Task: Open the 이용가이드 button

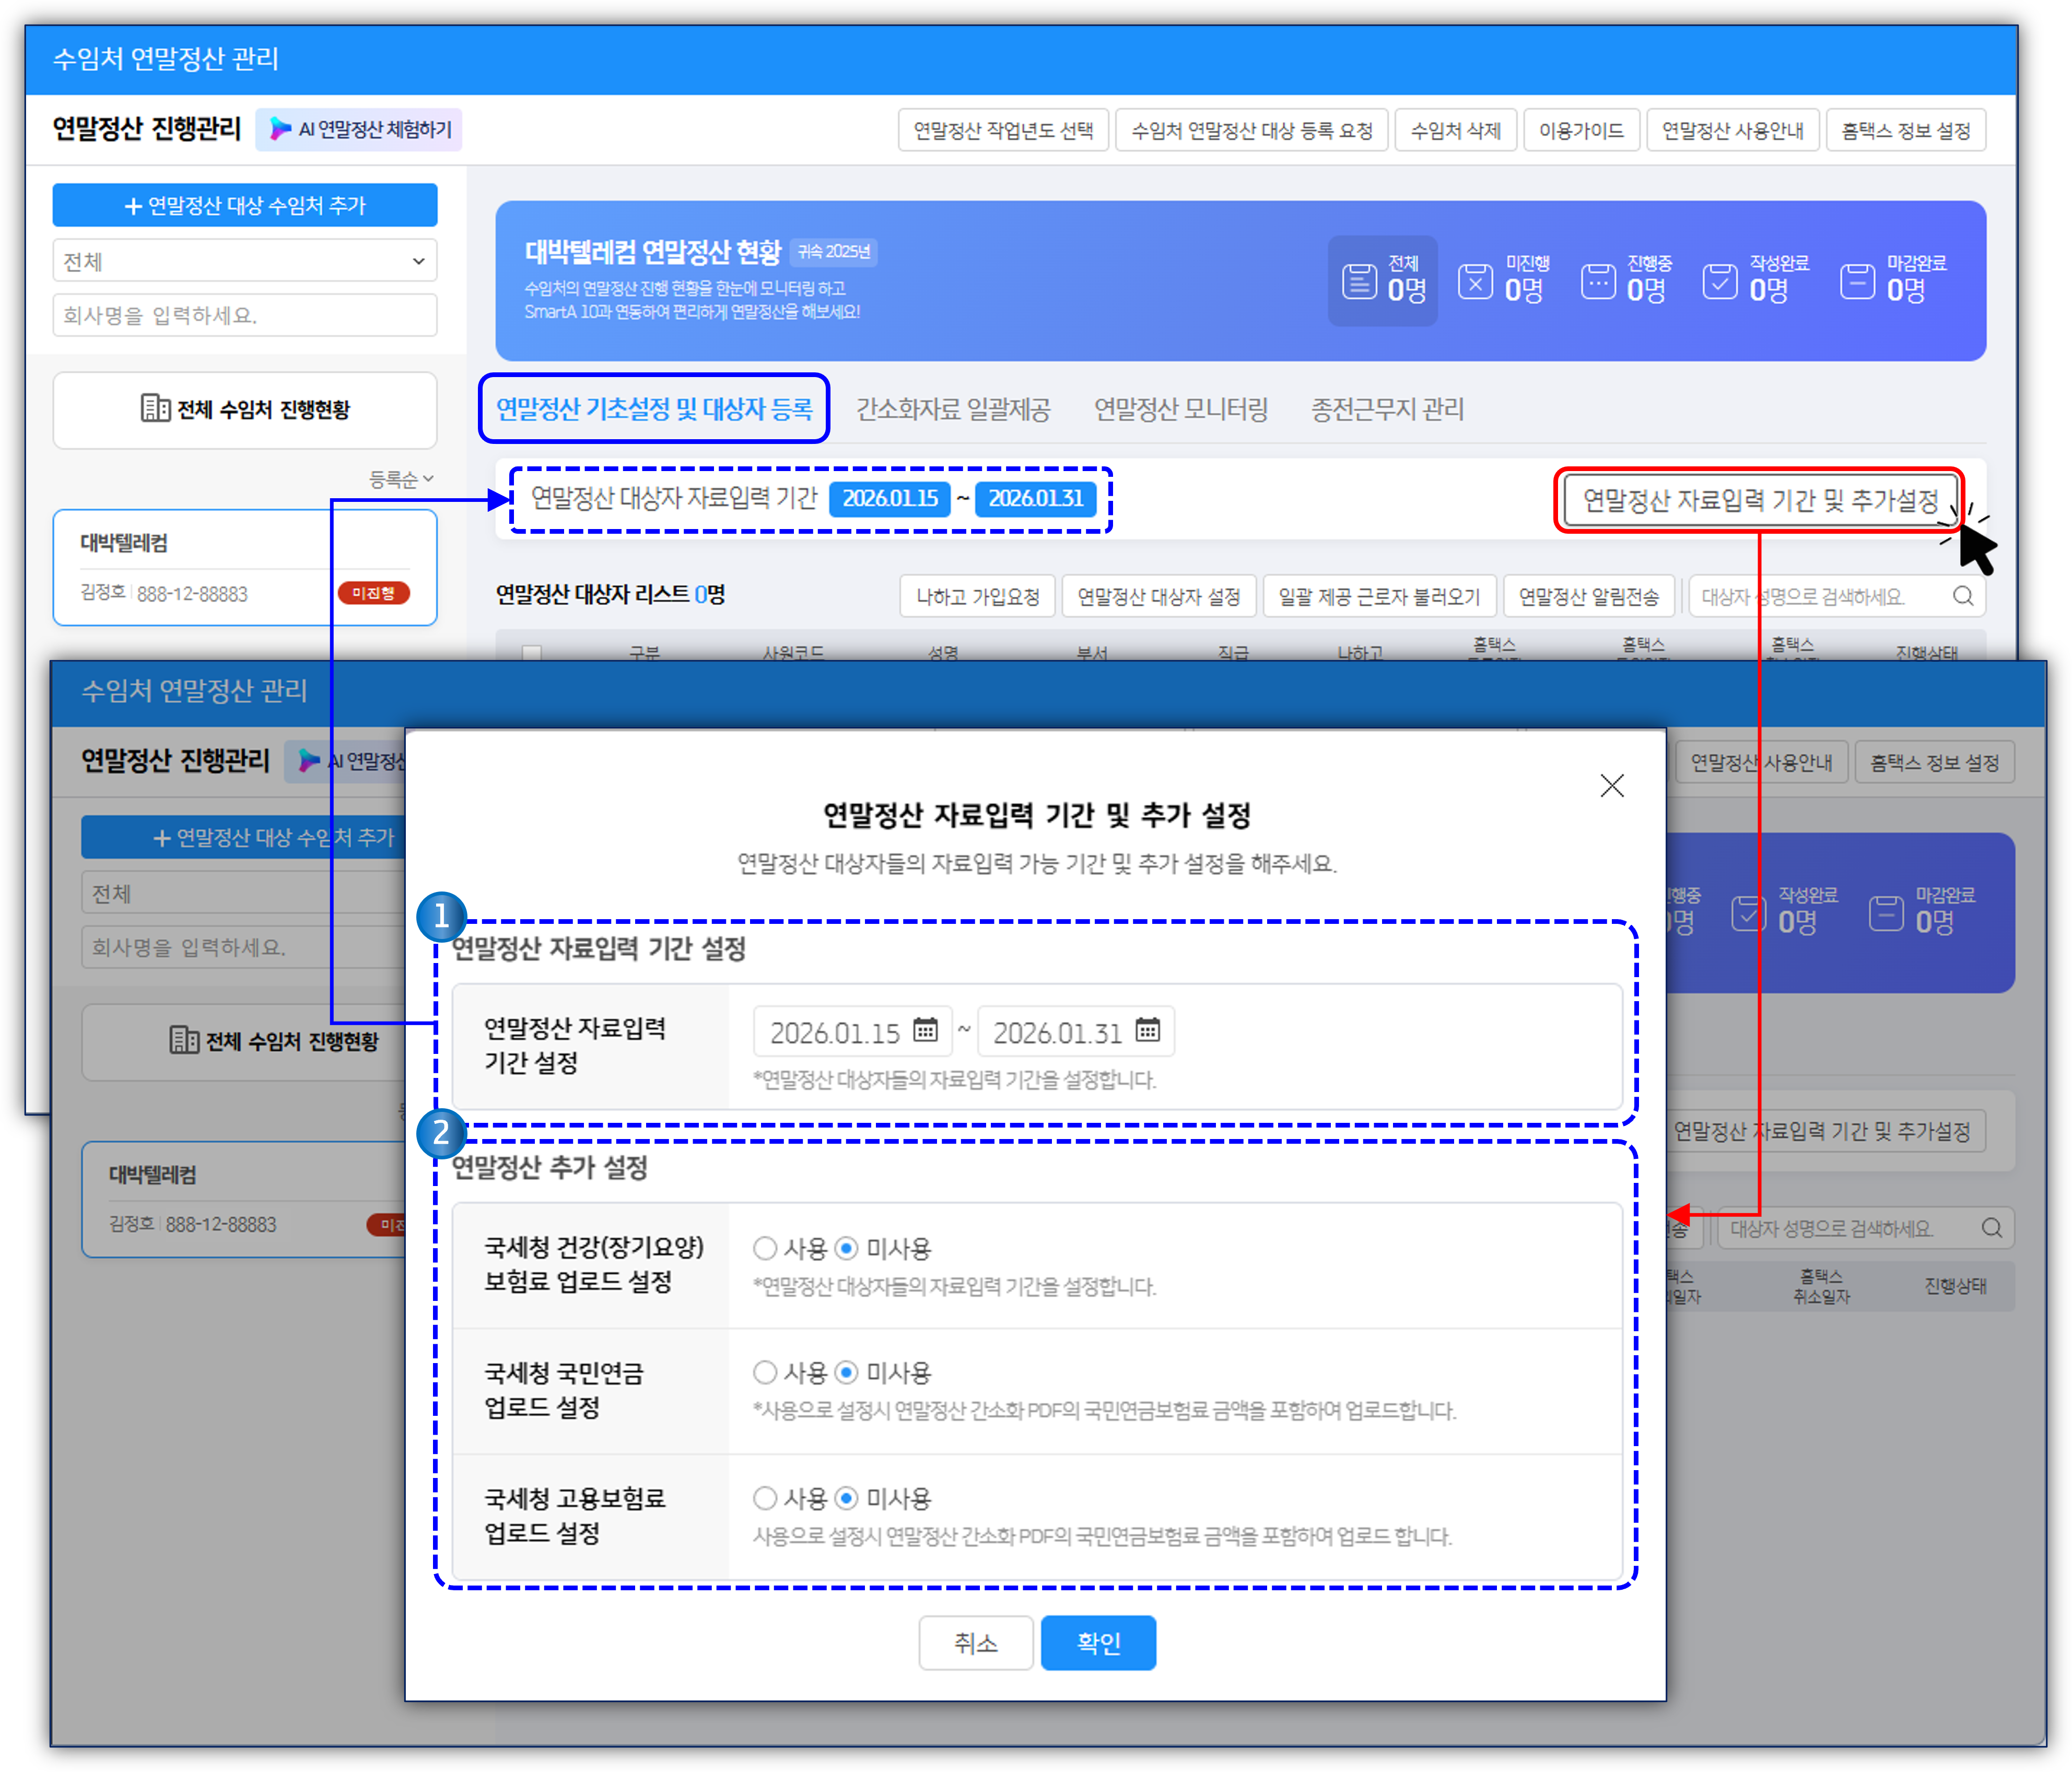Action: (x=1582, y=130)
